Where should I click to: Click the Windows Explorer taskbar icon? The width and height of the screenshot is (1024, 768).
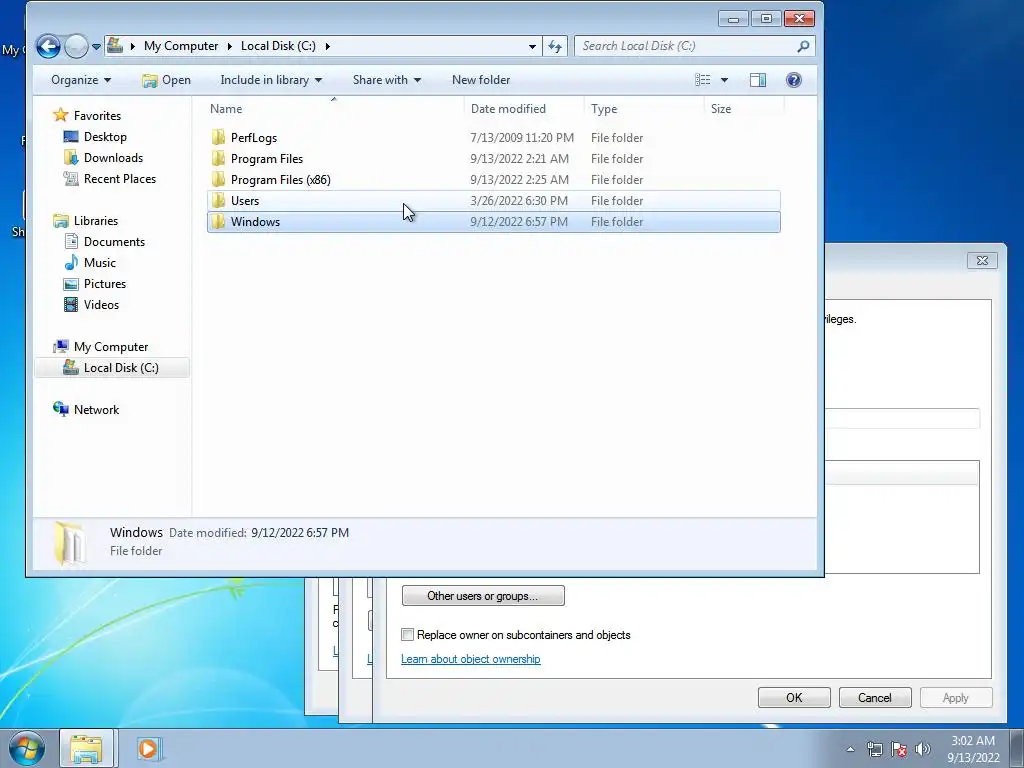[86, 748]
